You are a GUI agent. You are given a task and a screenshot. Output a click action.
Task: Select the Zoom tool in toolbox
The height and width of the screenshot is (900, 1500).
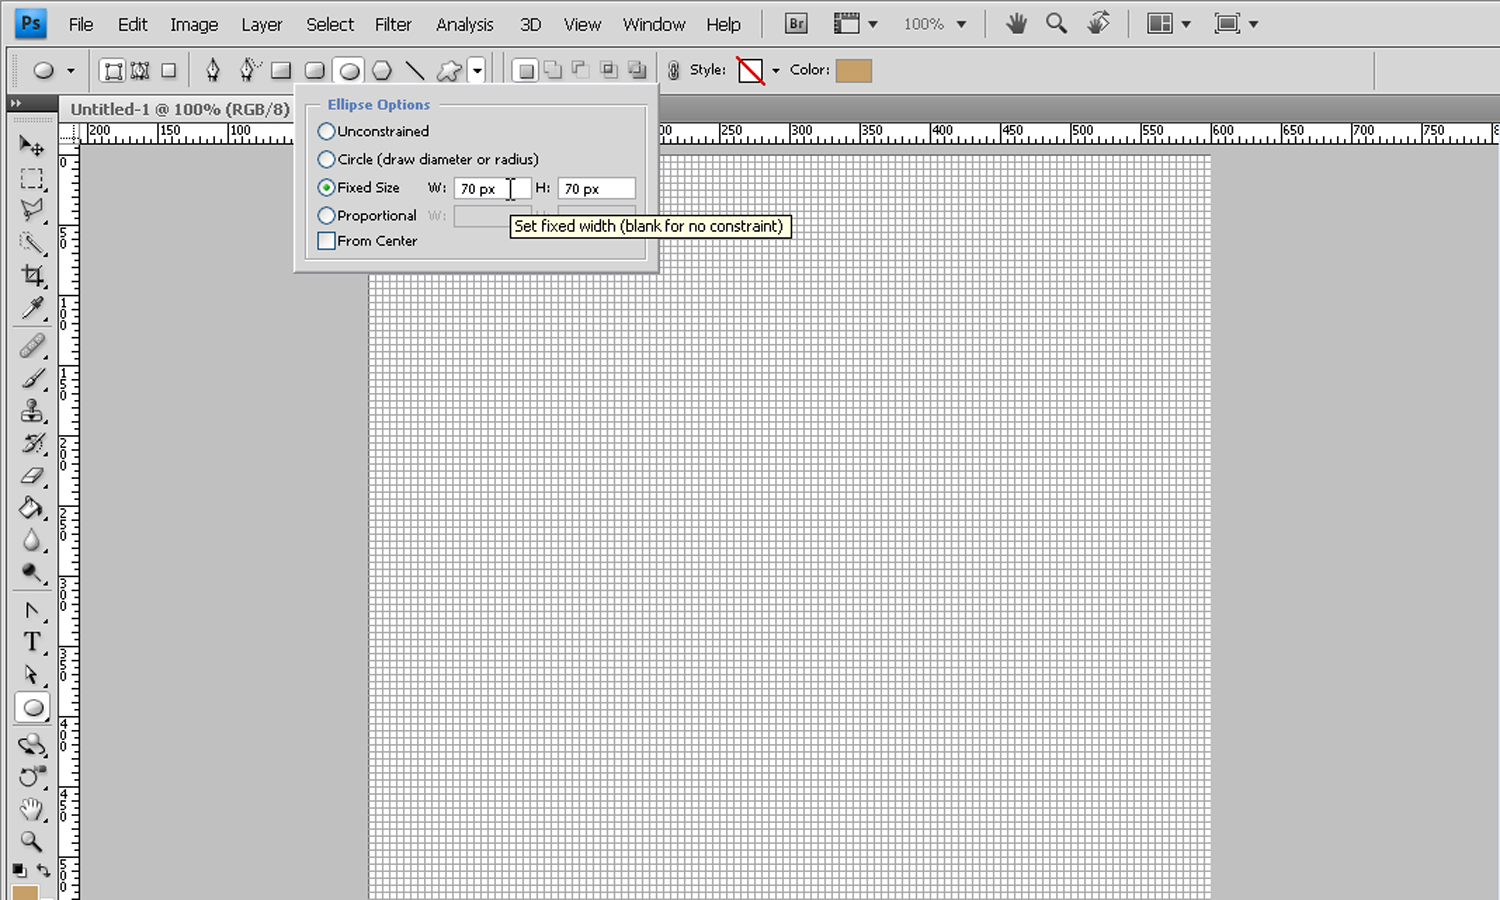[x=32, y=841]
